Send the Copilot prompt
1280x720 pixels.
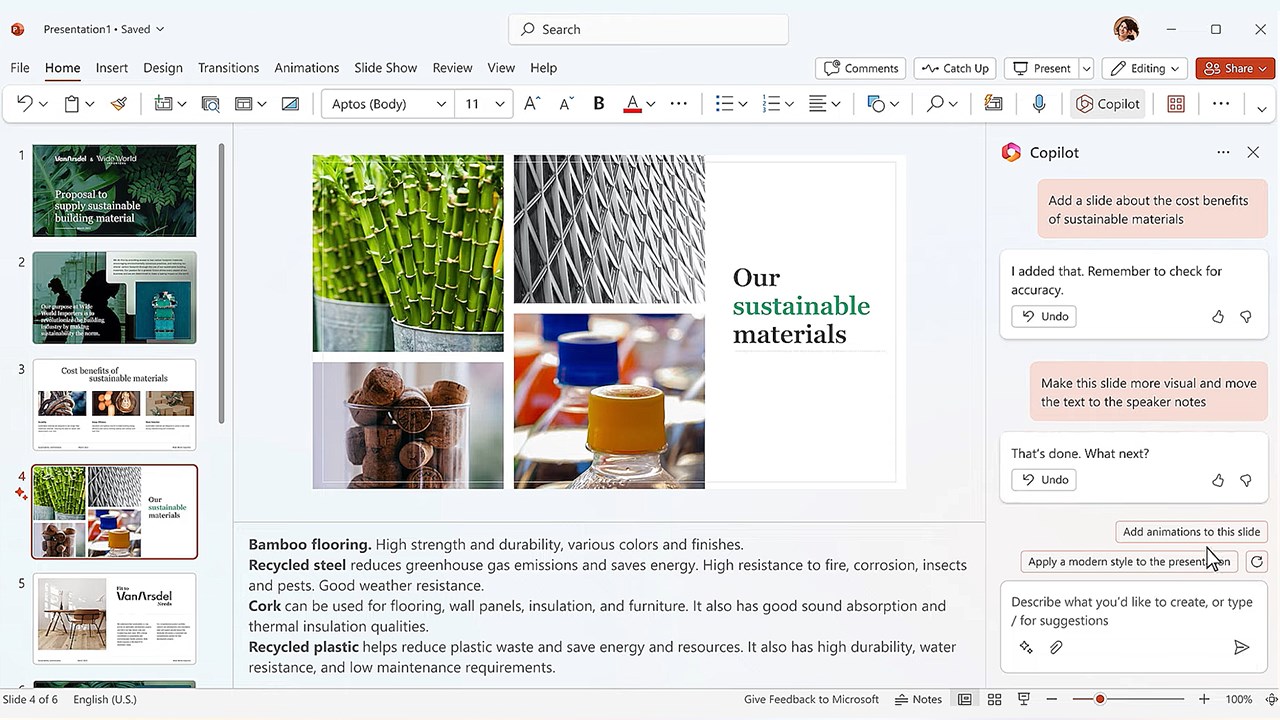[1241, 648]
